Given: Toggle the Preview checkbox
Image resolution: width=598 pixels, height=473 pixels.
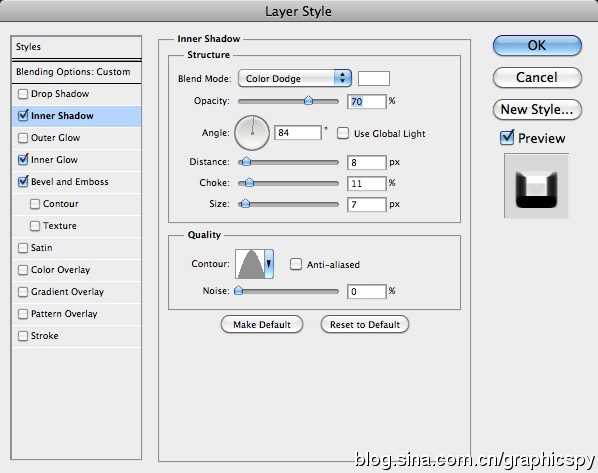Looking at the screenshot, I should (507, 137).
